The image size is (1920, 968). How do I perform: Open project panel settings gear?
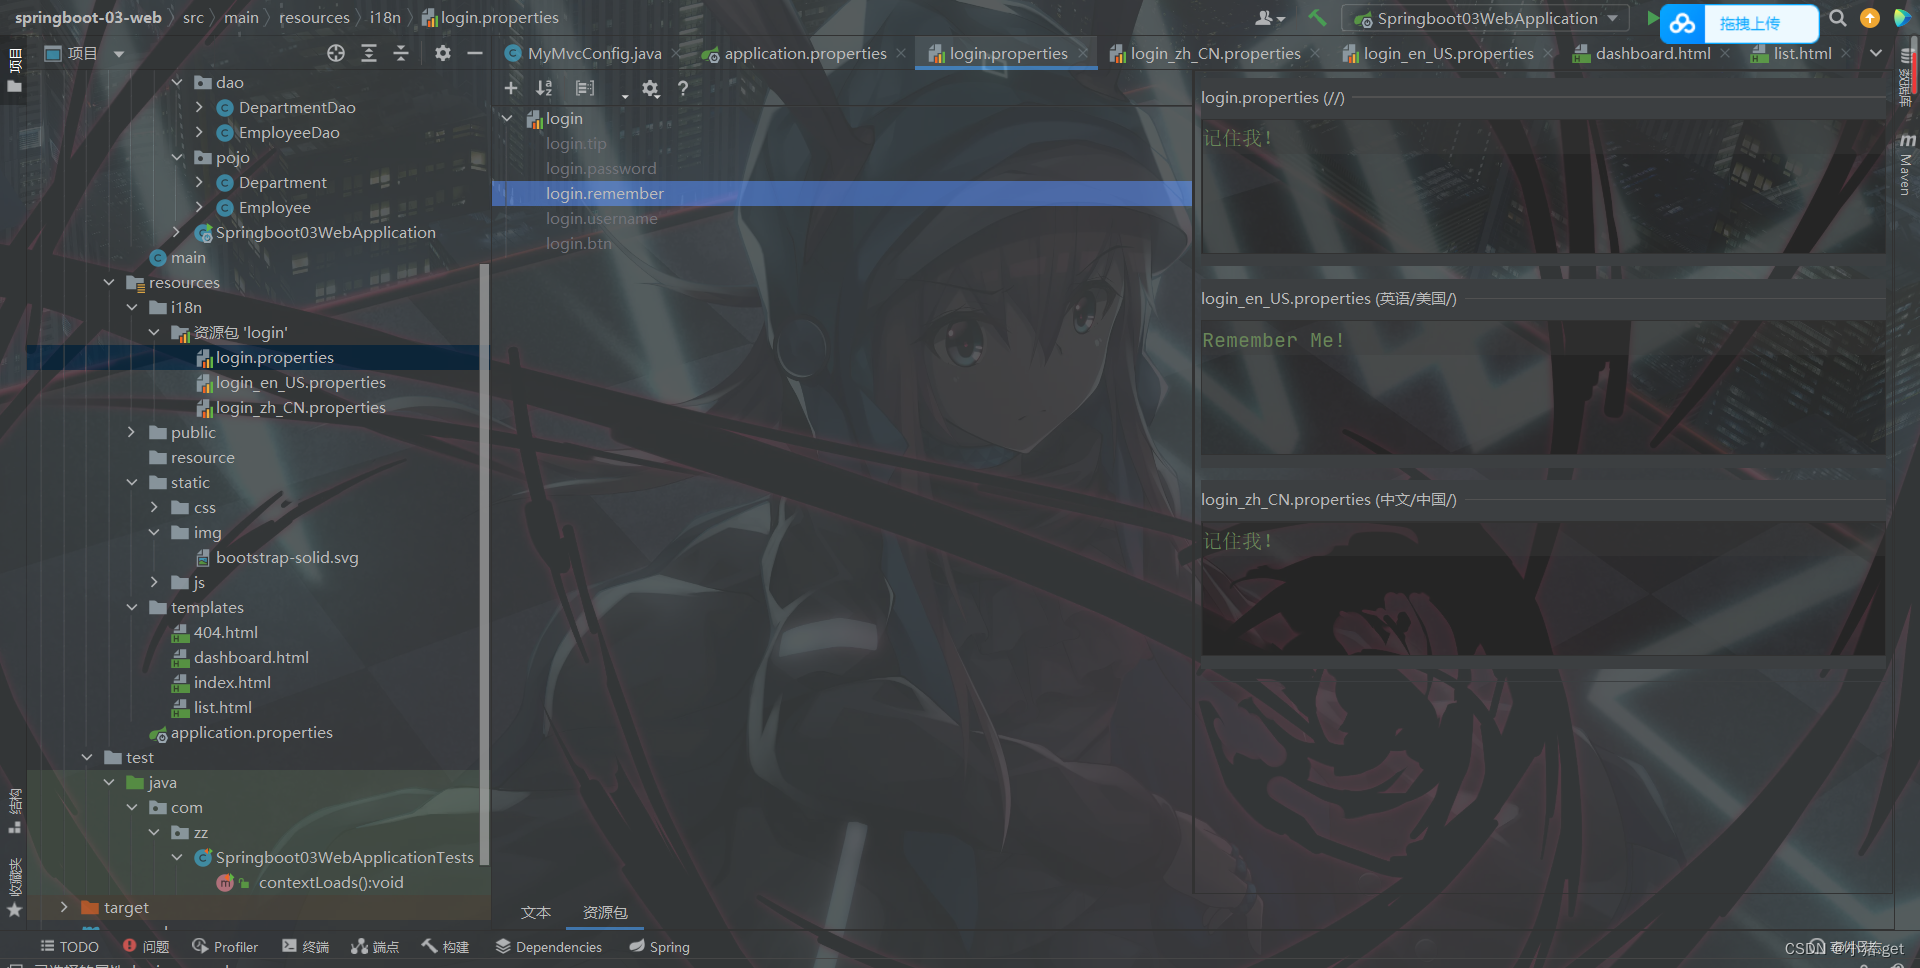coord(443,53)
